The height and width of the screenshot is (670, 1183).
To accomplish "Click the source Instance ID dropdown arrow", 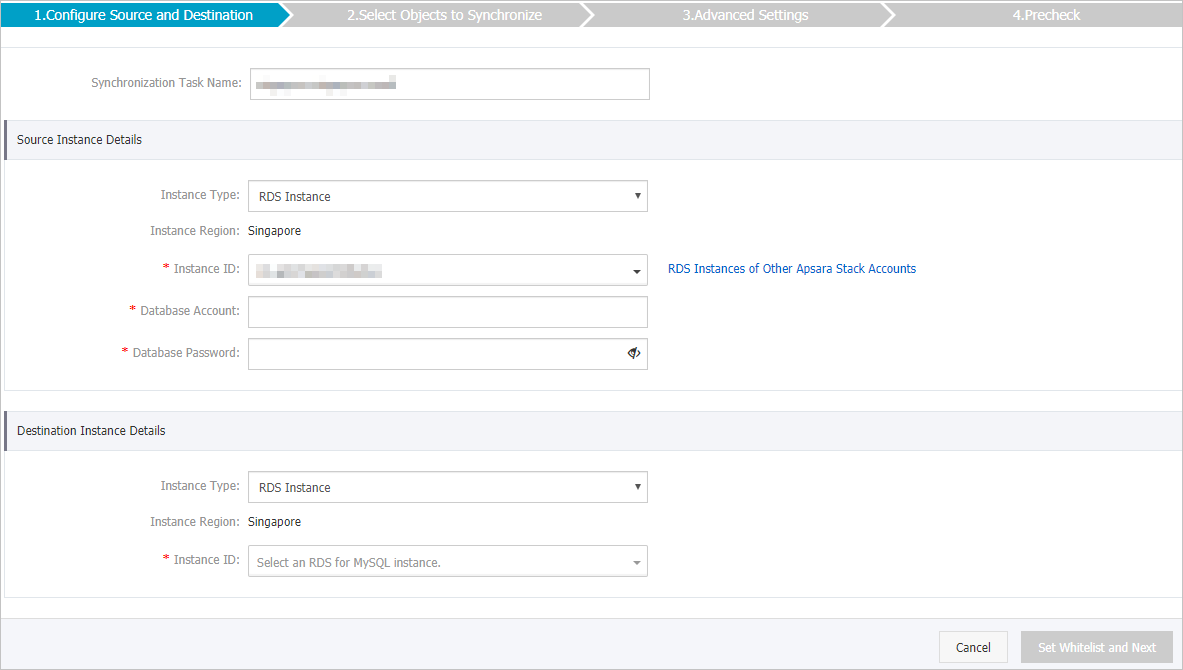I will [637, 270].
